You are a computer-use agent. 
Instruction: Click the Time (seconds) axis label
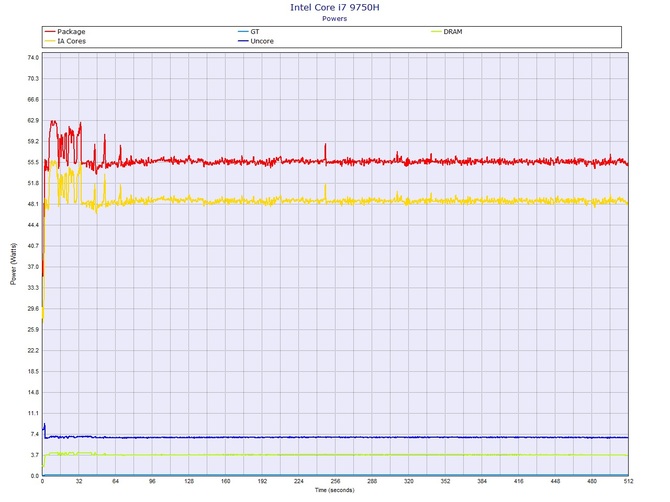(x=335, y=490)
